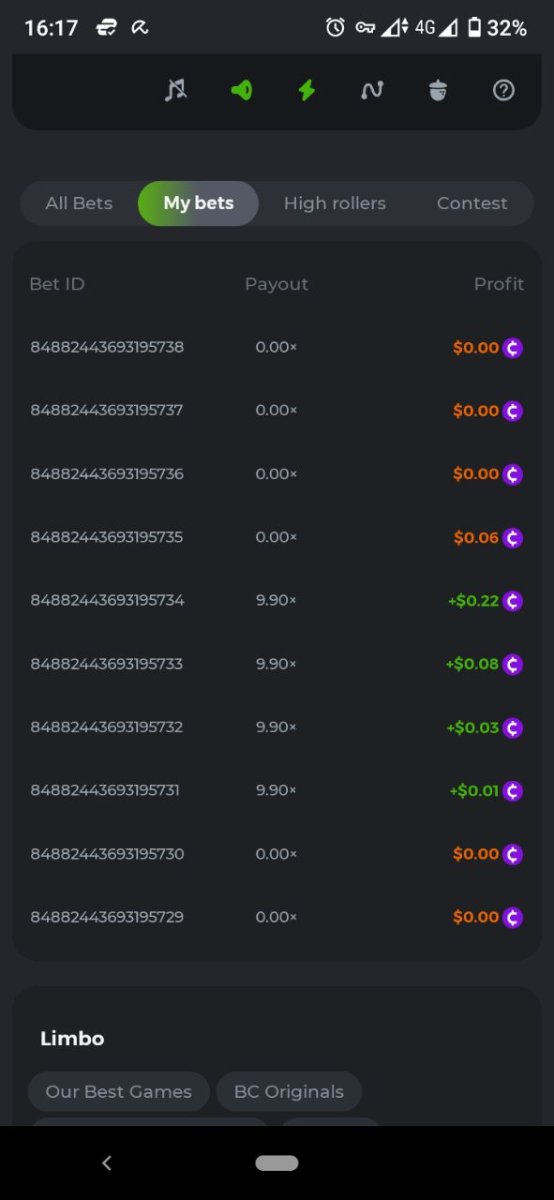Click coin icon next to $0.06 profit
The height and width of the screenshot is (1200, 554).
[x=513, y=538]
